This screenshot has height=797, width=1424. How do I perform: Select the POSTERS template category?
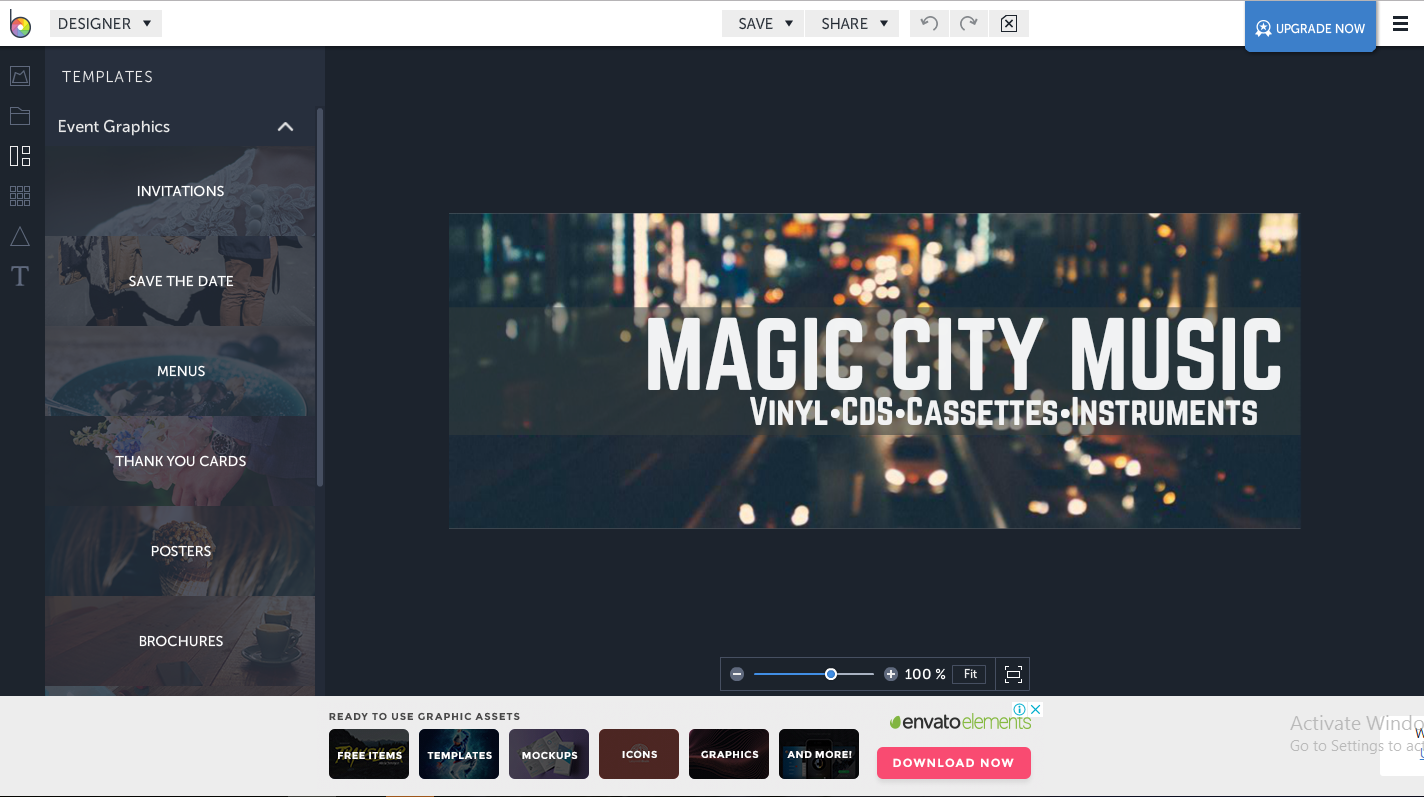coord(180,551)
